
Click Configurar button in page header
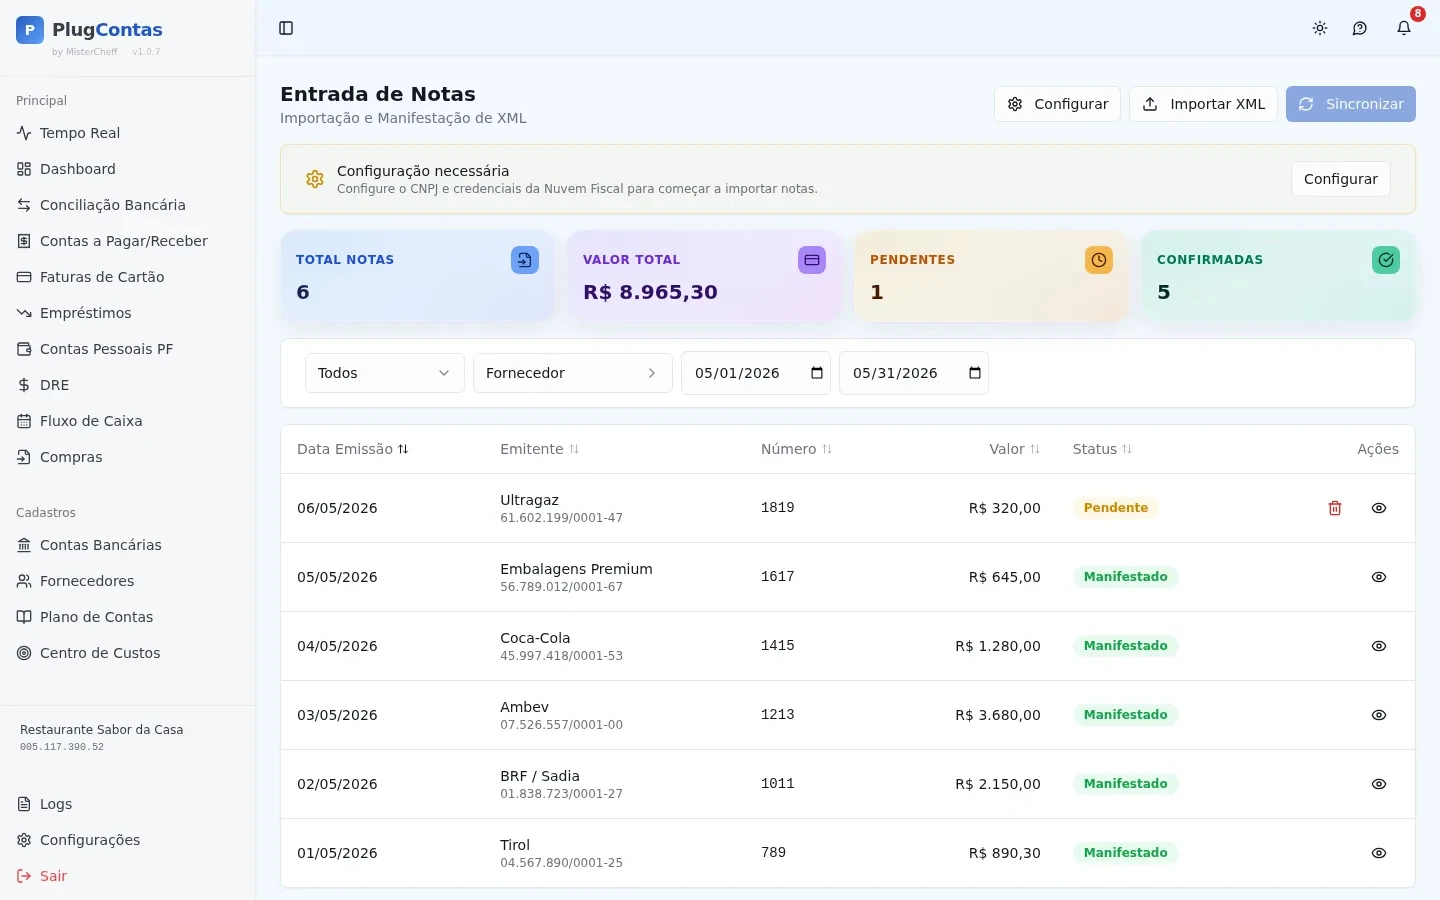[1057, 104]
